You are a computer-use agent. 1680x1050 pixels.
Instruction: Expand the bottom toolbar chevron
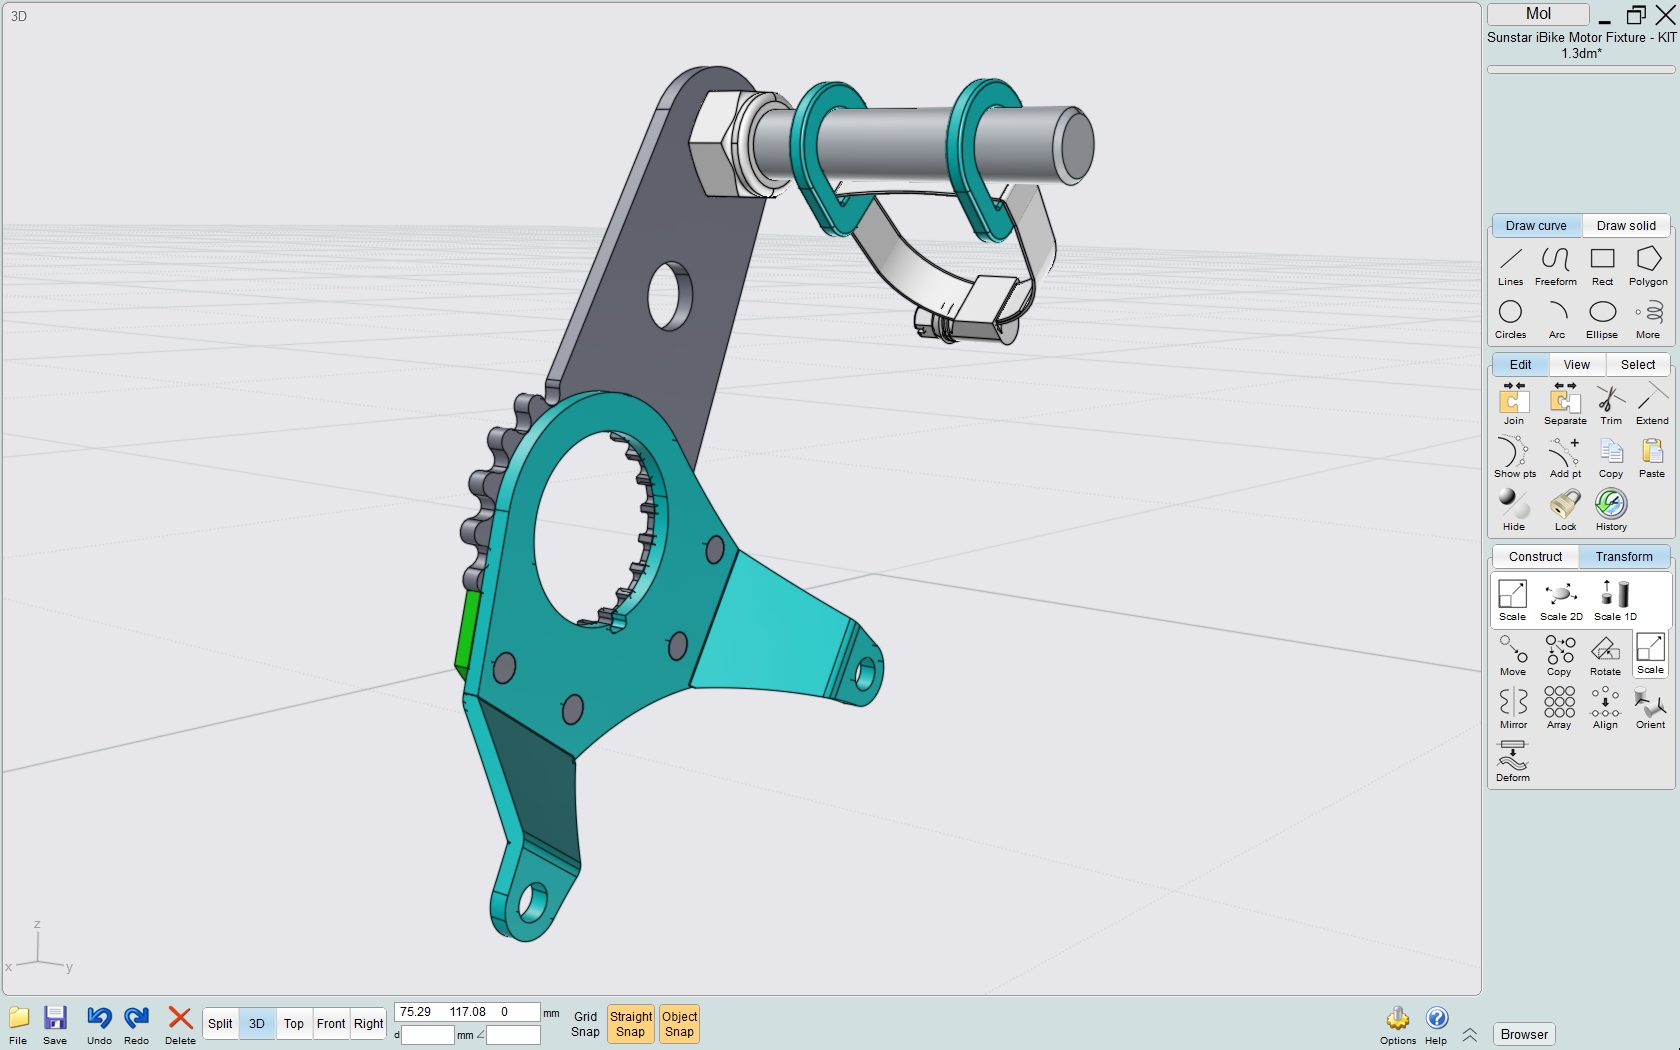click(x=1469, y=1035)
